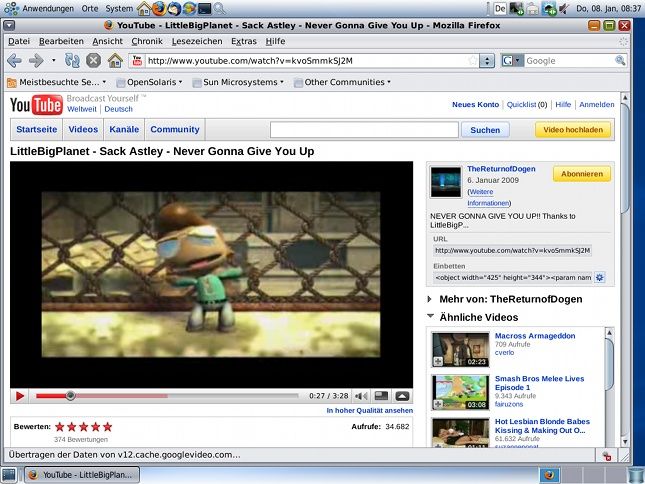Click the Deutsch language link

point(118,109)
